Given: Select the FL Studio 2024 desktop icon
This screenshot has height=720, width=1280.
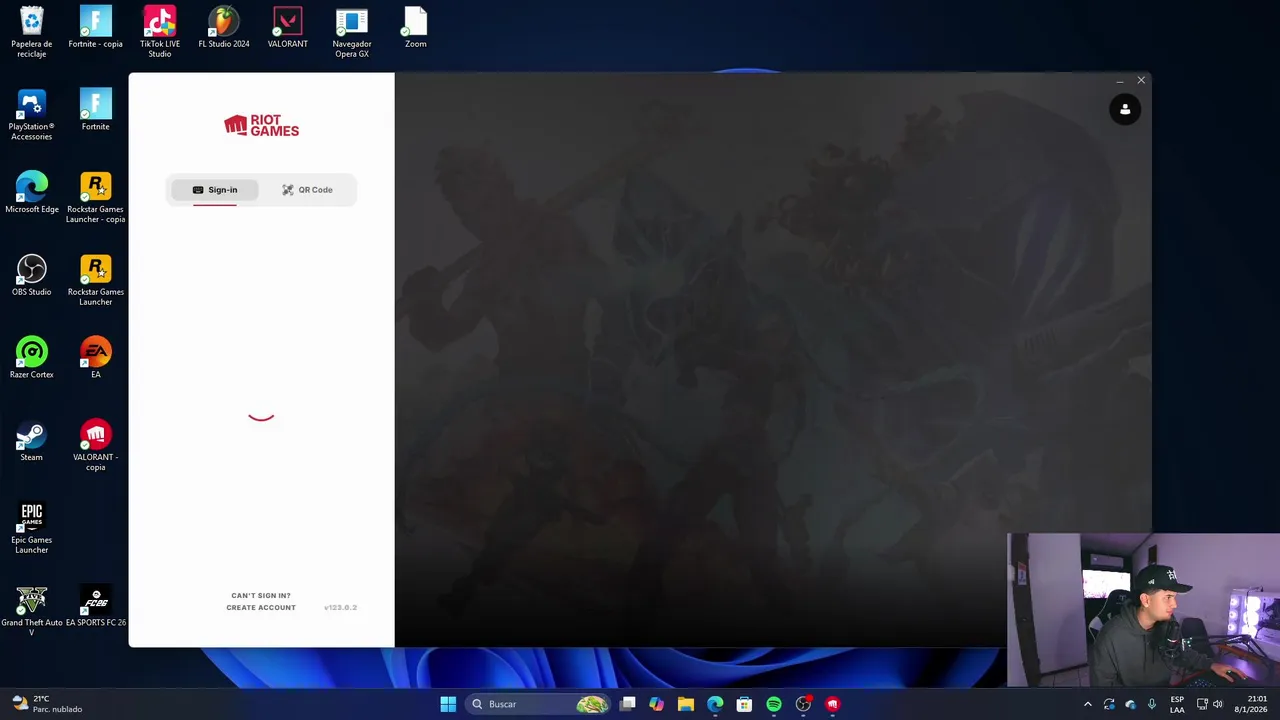Looking at the screenshot, I should (223, 28).
